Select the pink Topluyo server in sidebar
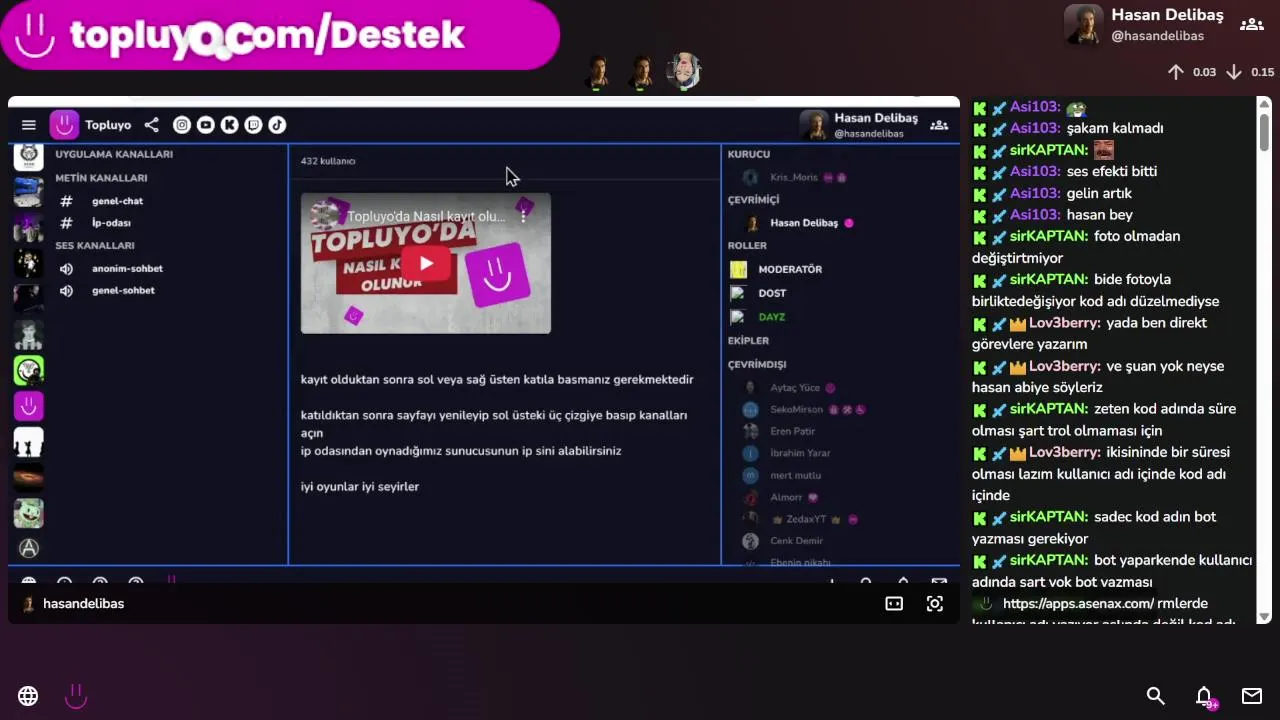The width and height of the screenshot is (1280, 720). (29, 406)
